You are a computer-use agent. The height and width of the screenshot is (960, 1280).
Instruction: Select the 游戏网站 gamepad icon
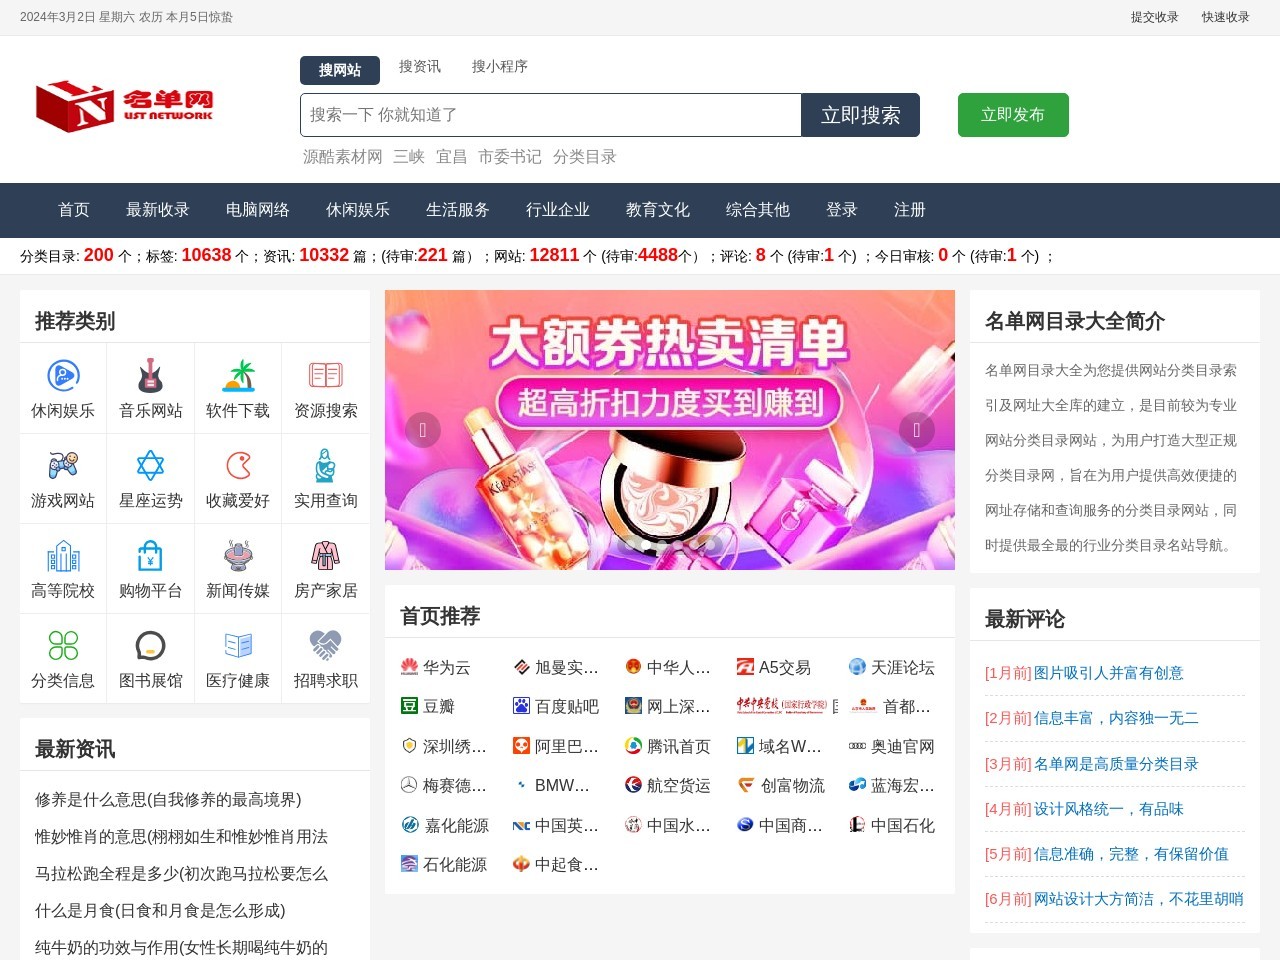62,465
